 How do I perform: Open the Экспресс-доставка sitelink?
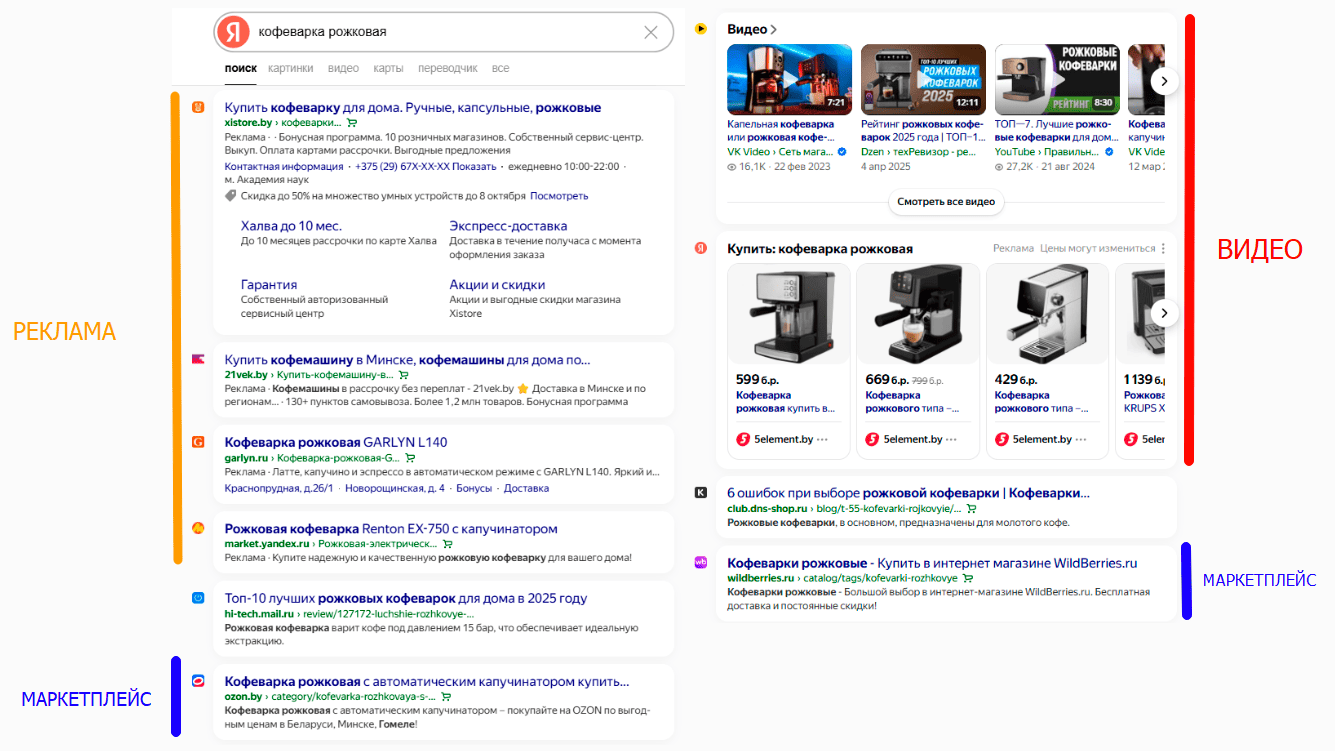(x=508, y=226)
